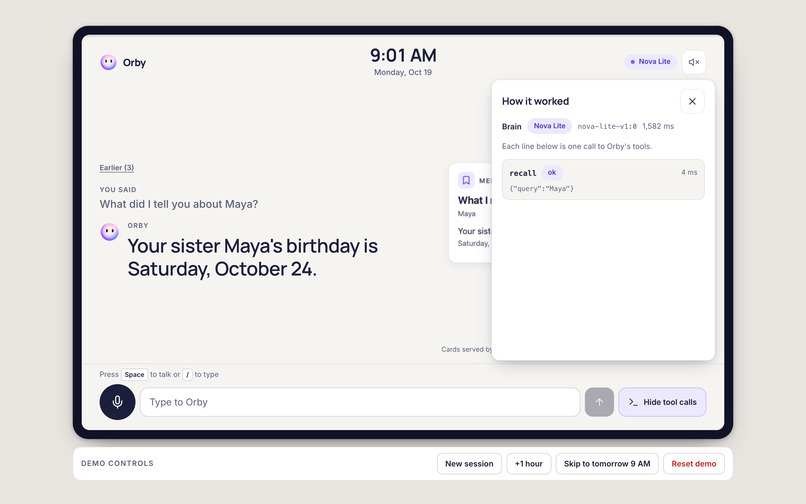Click the DEMO CONTROLS label

click(x=117, y=463)
